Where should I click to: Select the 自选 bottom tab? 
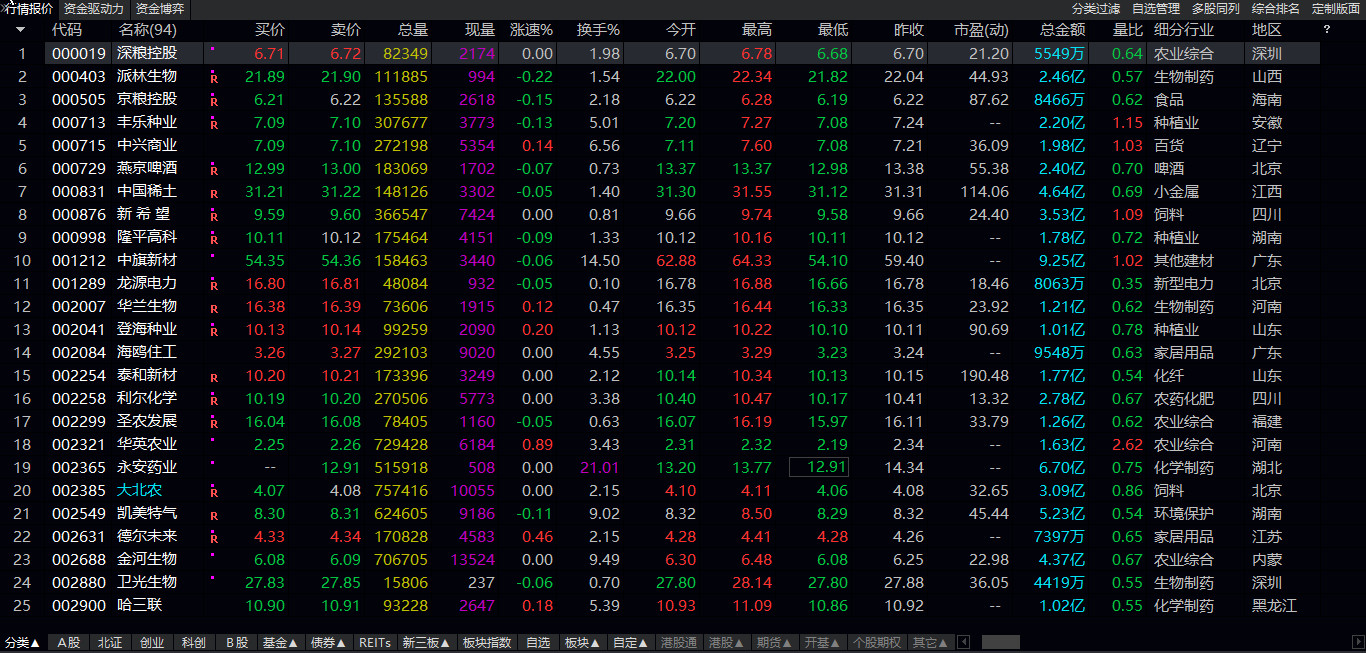tap(538, 642)
